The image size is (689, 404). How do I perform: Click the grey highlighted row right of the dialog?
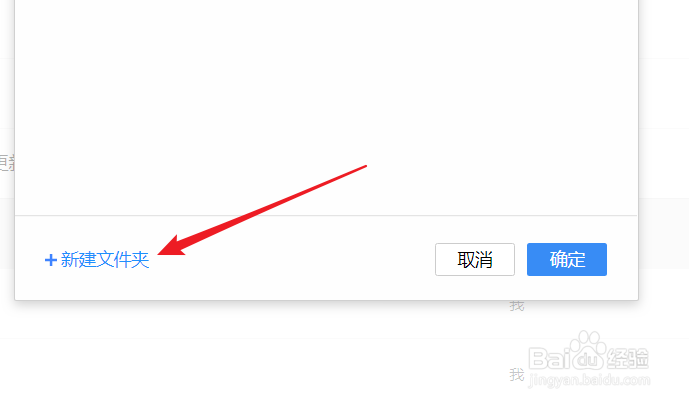pyautogui.click(x=664, y=233)
